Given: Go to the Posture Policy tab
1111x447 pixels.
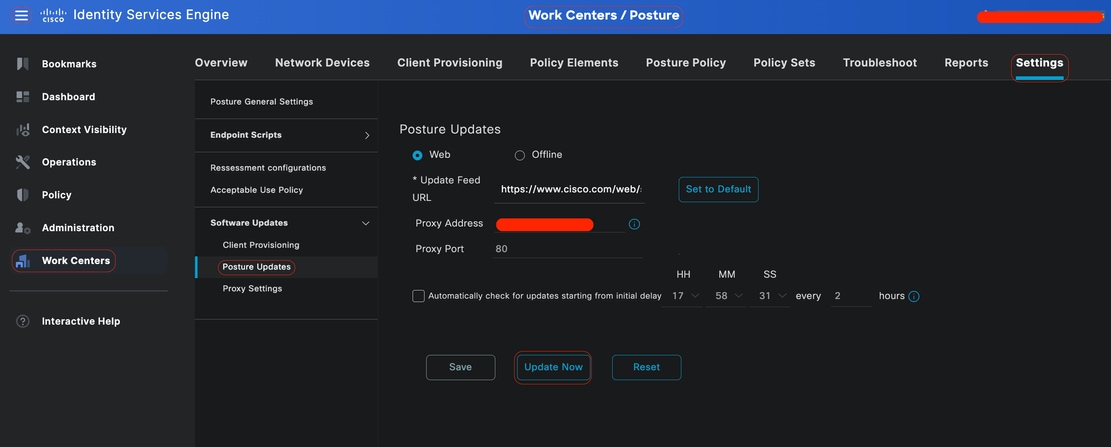Looking at the screenshot, I should point(686,62).
